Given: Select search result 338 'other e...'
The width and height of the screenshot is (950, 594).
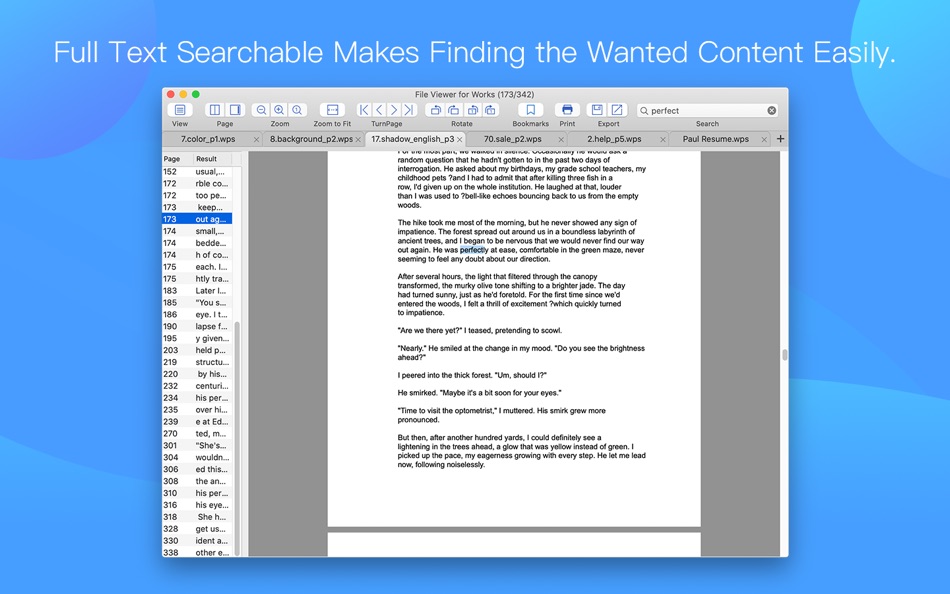Looking at the screenshot, I should [197, 553].
